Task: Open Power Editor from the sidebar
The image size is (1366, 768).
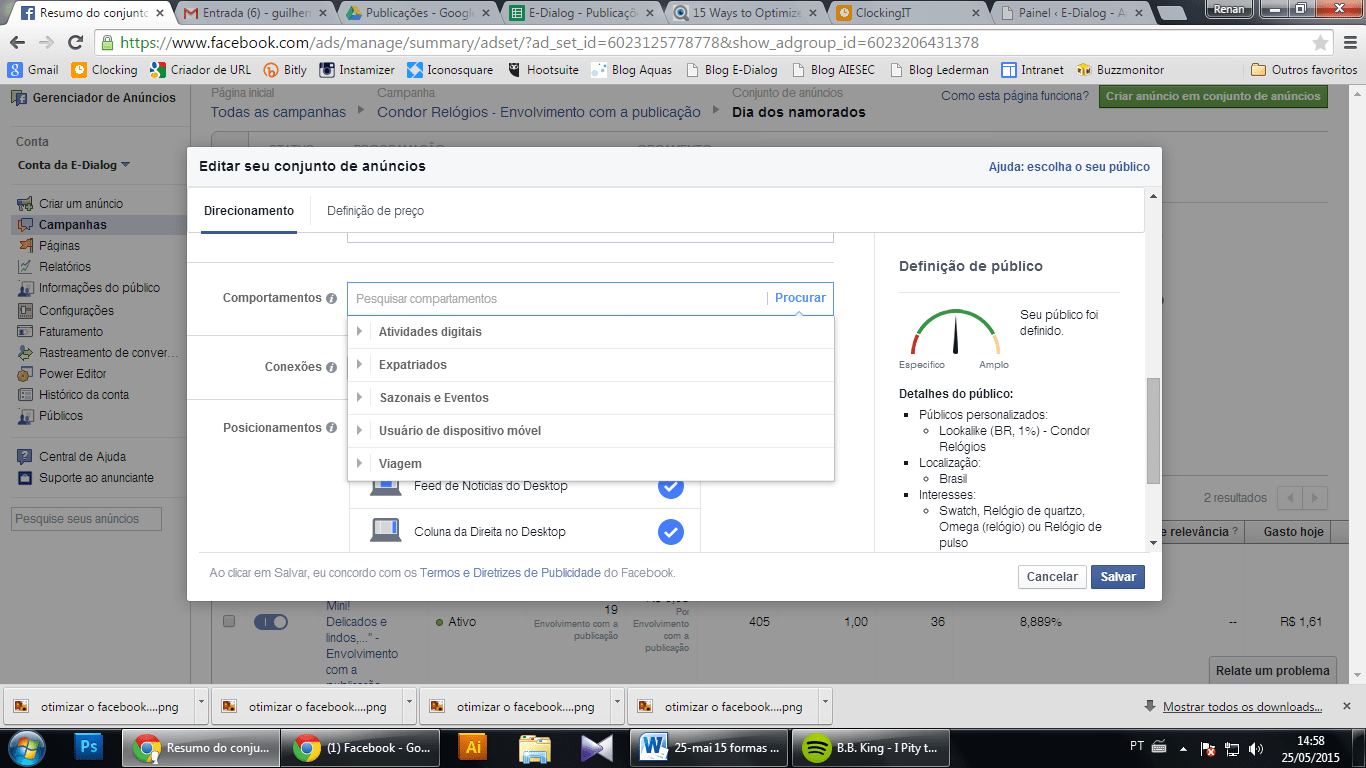Action: [72, 374]
